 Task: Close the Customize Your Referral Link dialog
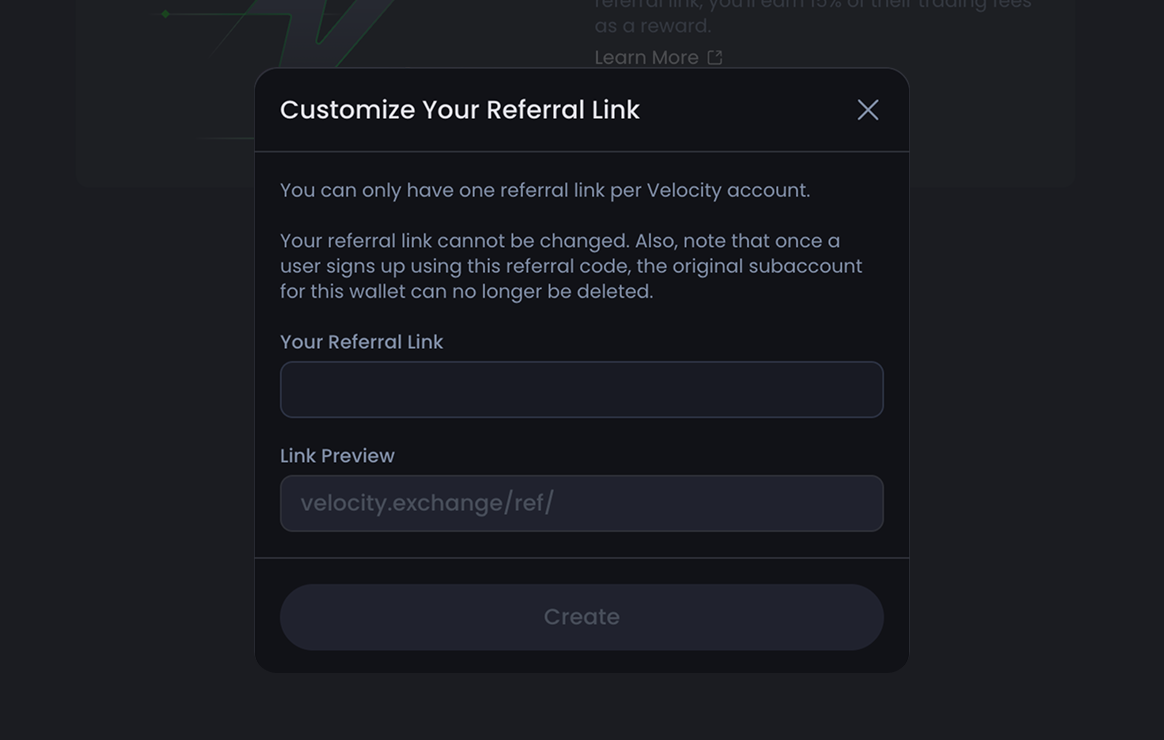click(867, 110)
